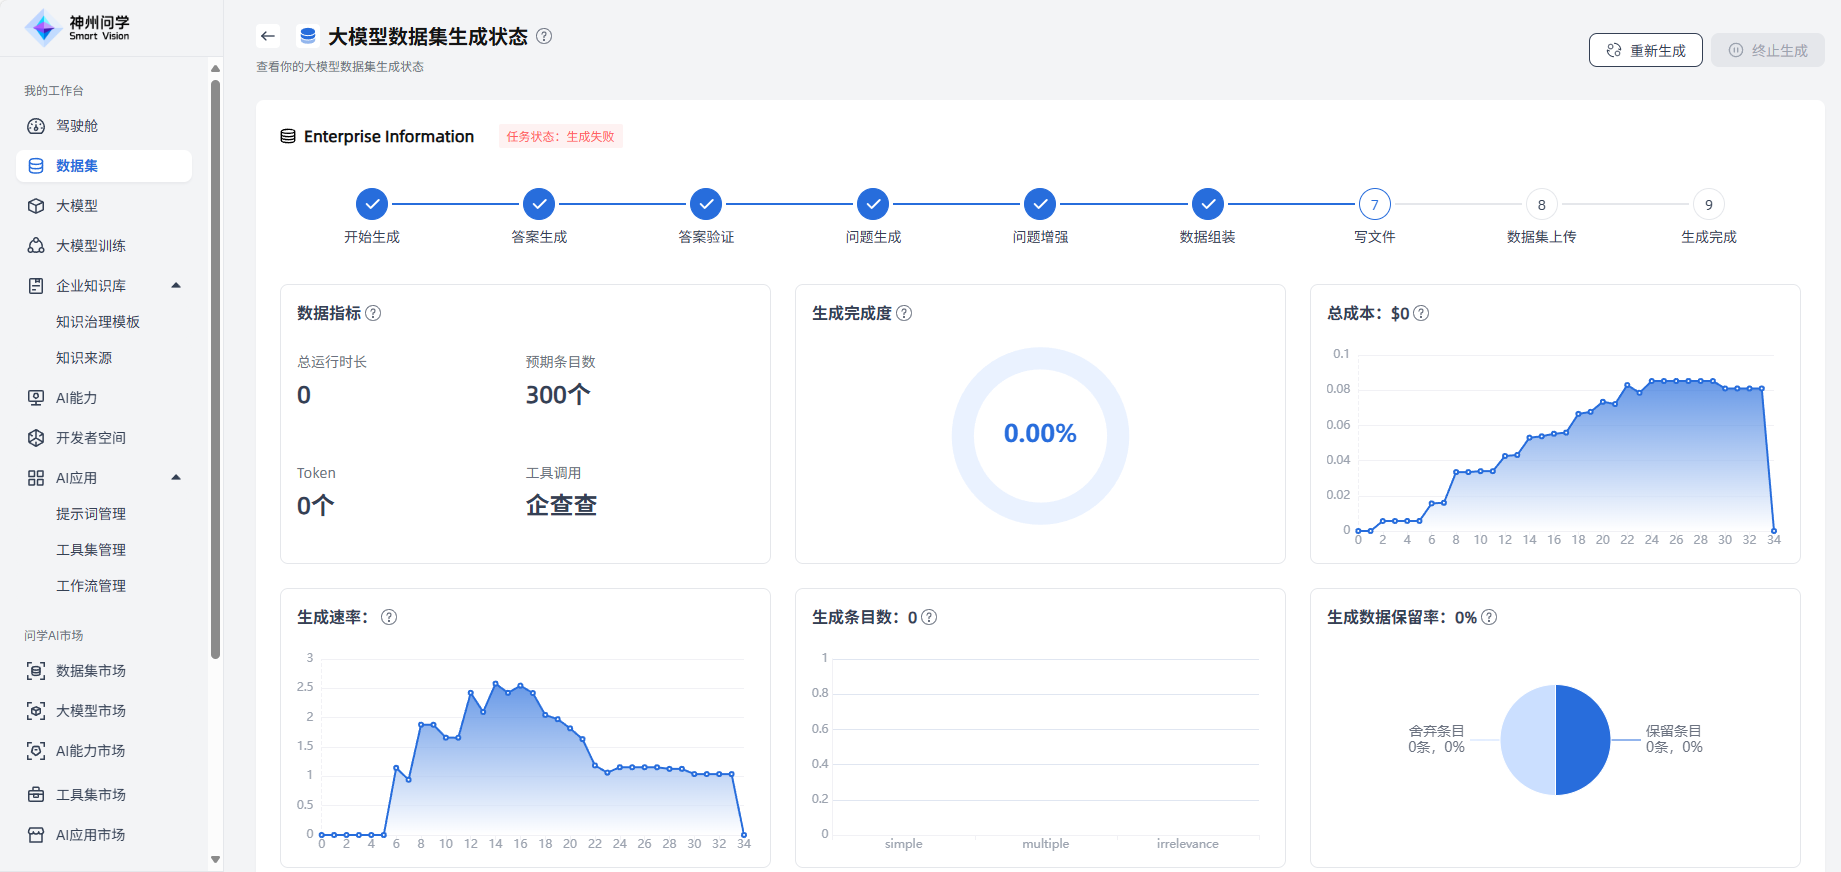Click help icon next to 生成条目数

tap(929, 617)
